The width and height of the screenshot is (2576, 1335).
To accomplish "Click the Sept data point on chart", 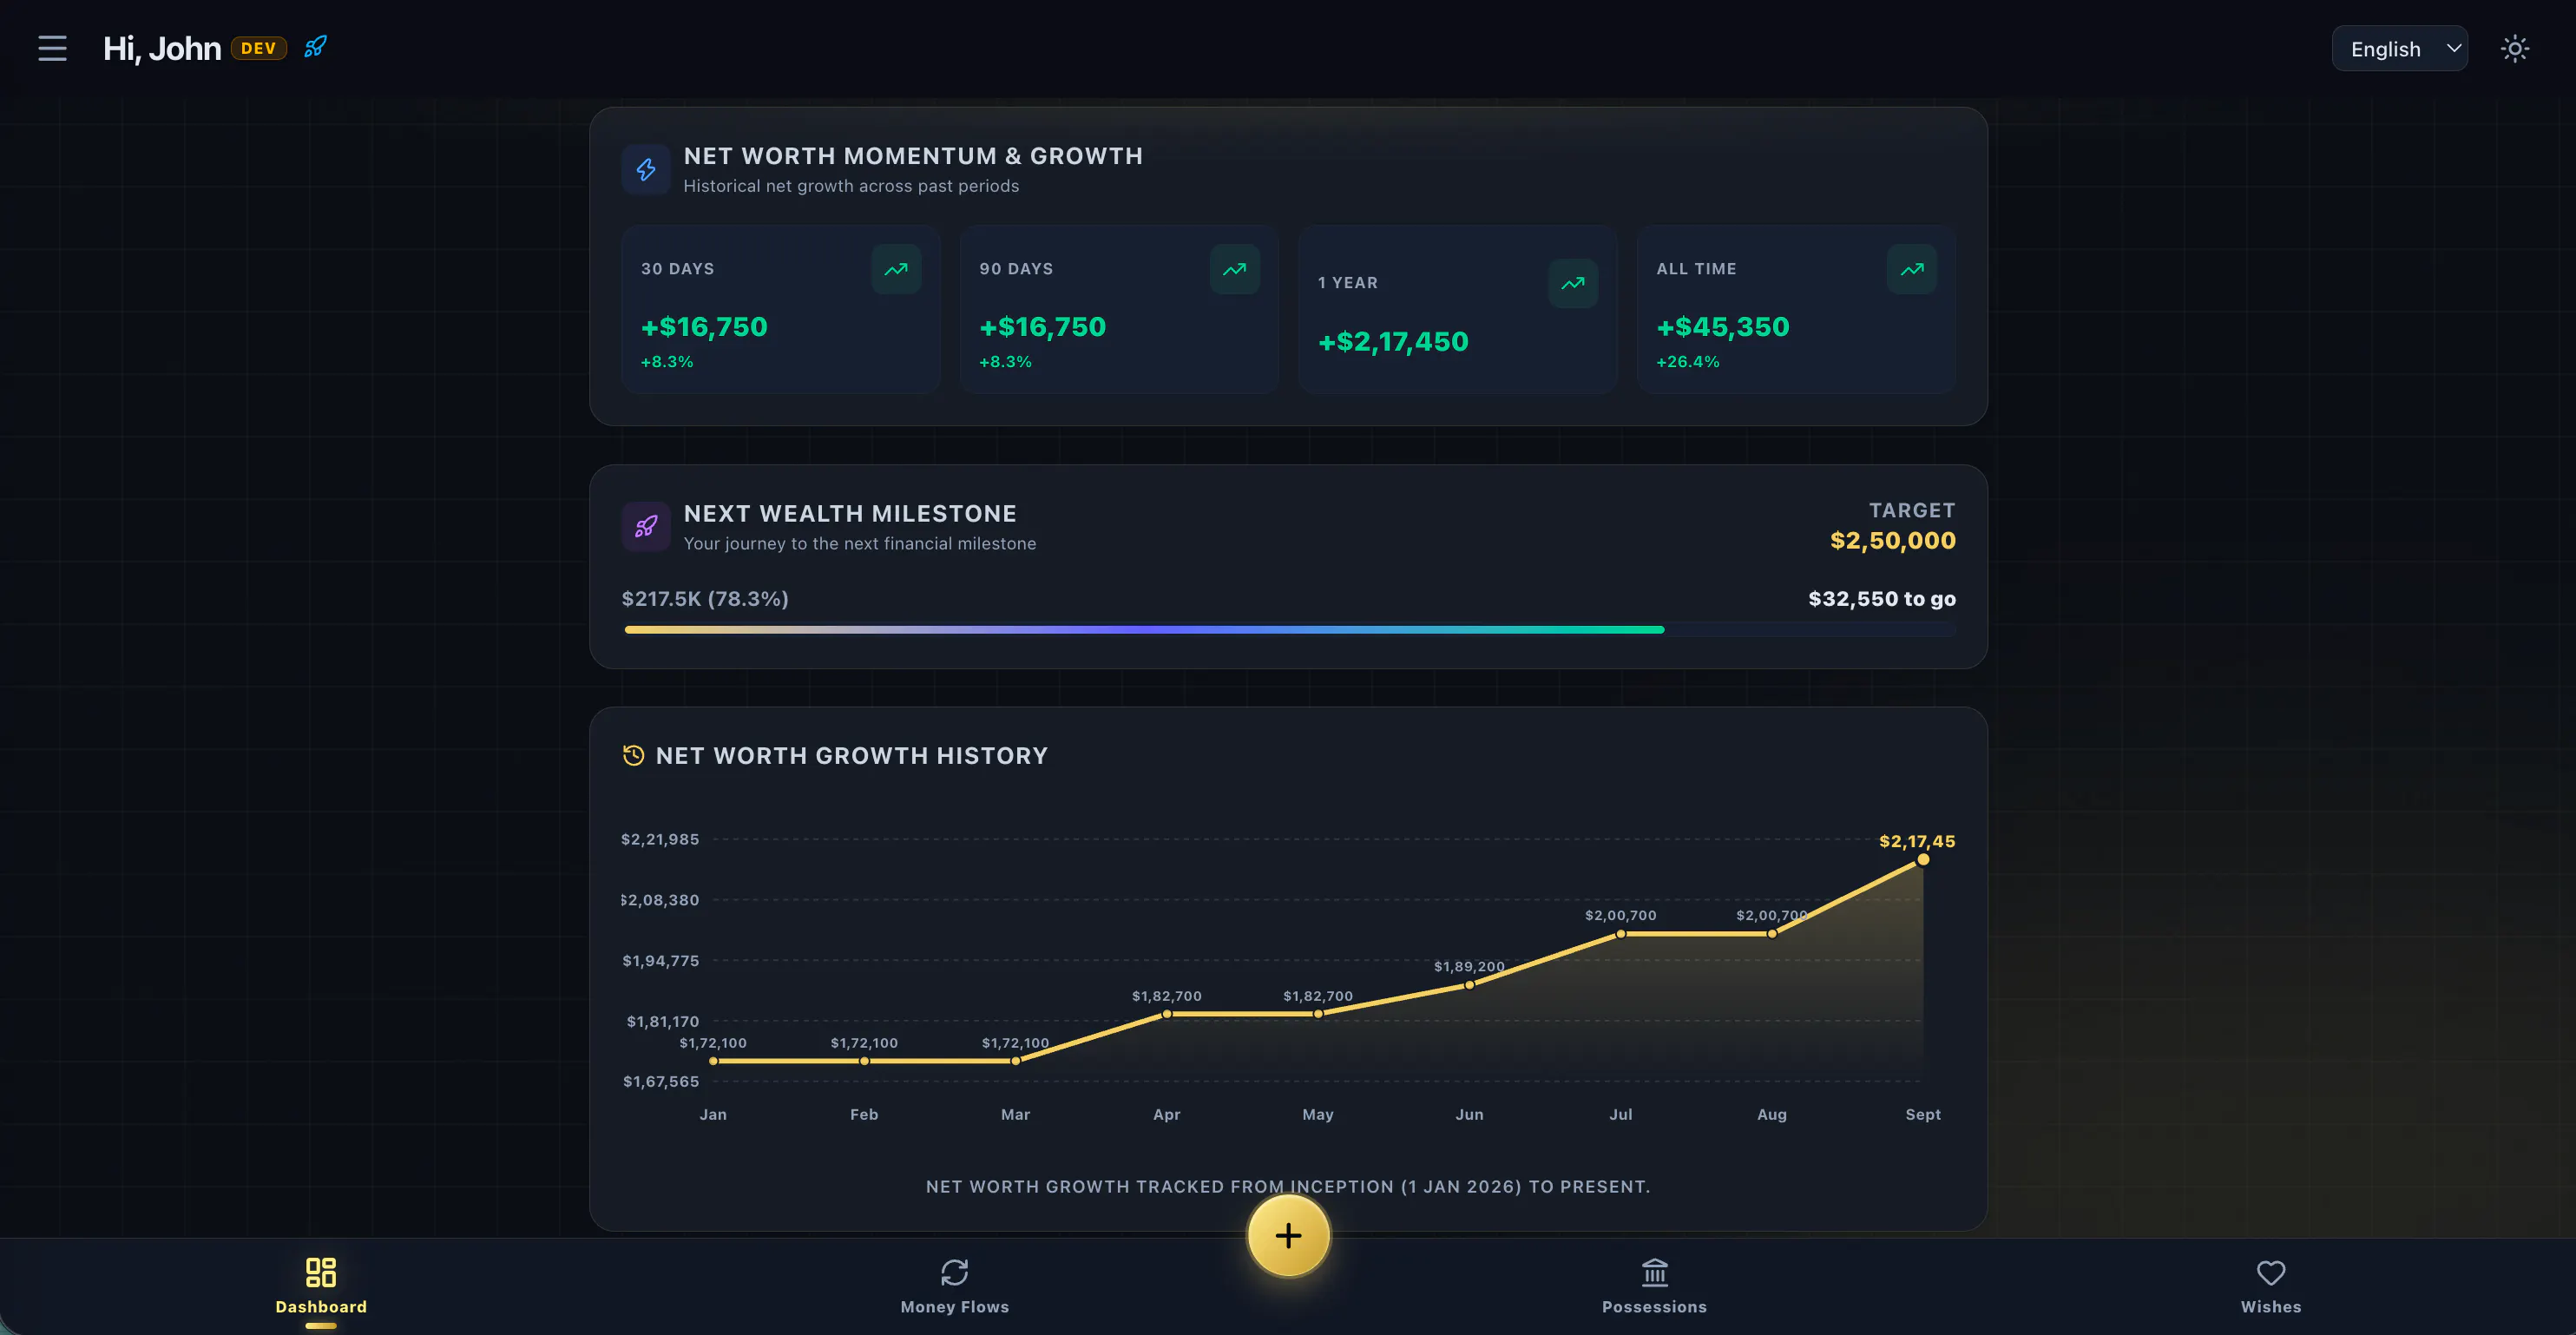I will point(1922,859).
